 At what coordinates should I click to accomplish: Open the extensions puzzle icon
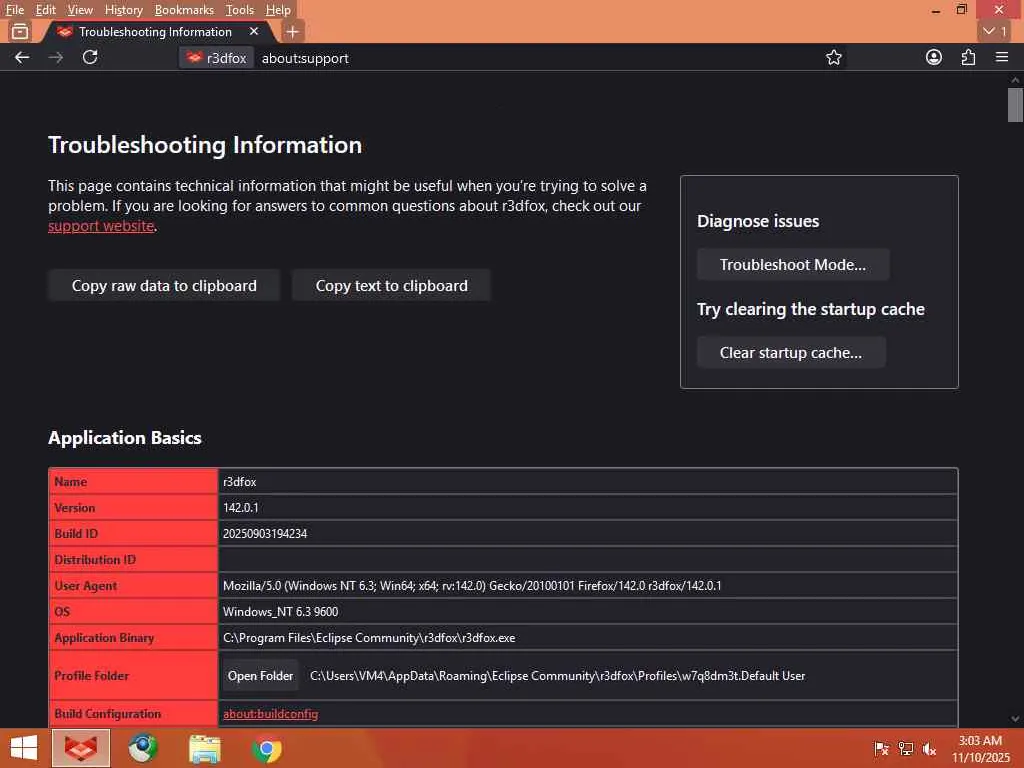coord(968,57)
